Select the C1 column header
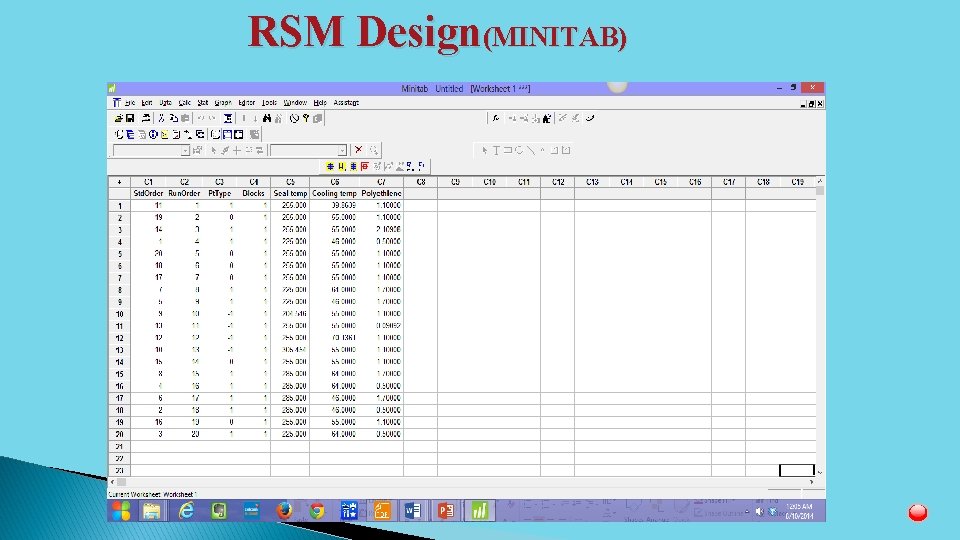Screen dimensions: 960x540 pyautogui.click(x=148, y=182)
